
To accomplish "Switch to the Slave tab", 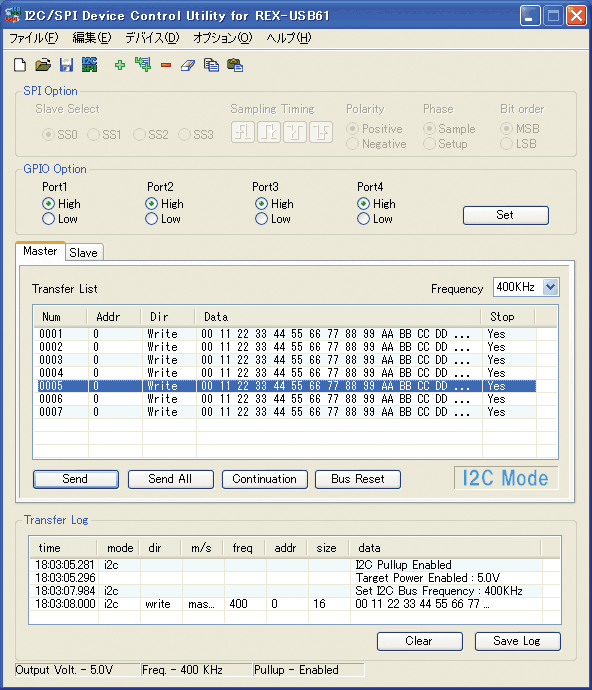I will [84, 253].
